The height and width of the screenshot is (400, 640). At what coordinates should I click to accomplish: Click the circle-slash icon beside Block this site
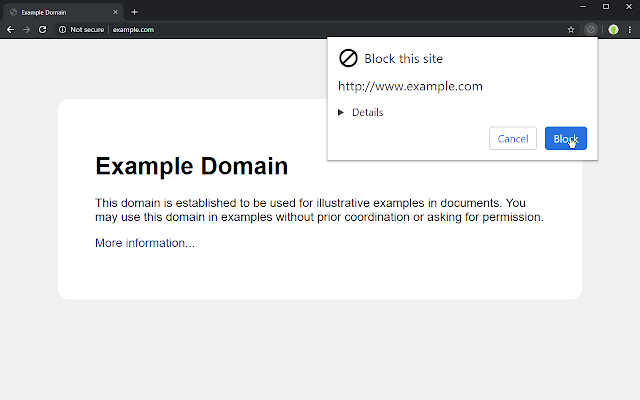(x=348, y=58)
